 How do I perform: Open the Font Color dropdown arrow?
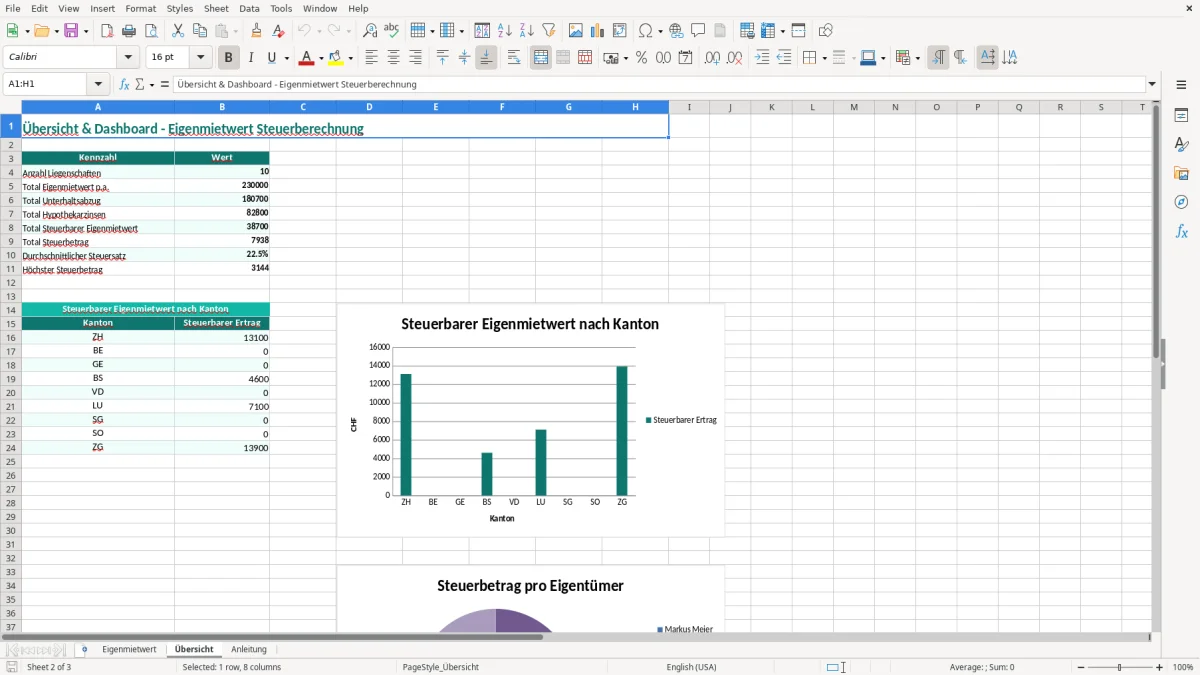(320, 58)
